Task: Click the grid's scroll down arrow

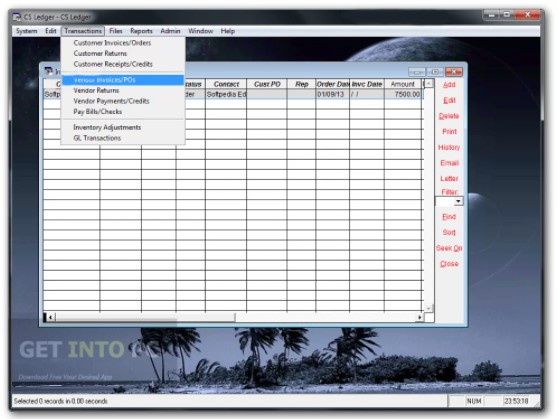Action: click(429, 308)
